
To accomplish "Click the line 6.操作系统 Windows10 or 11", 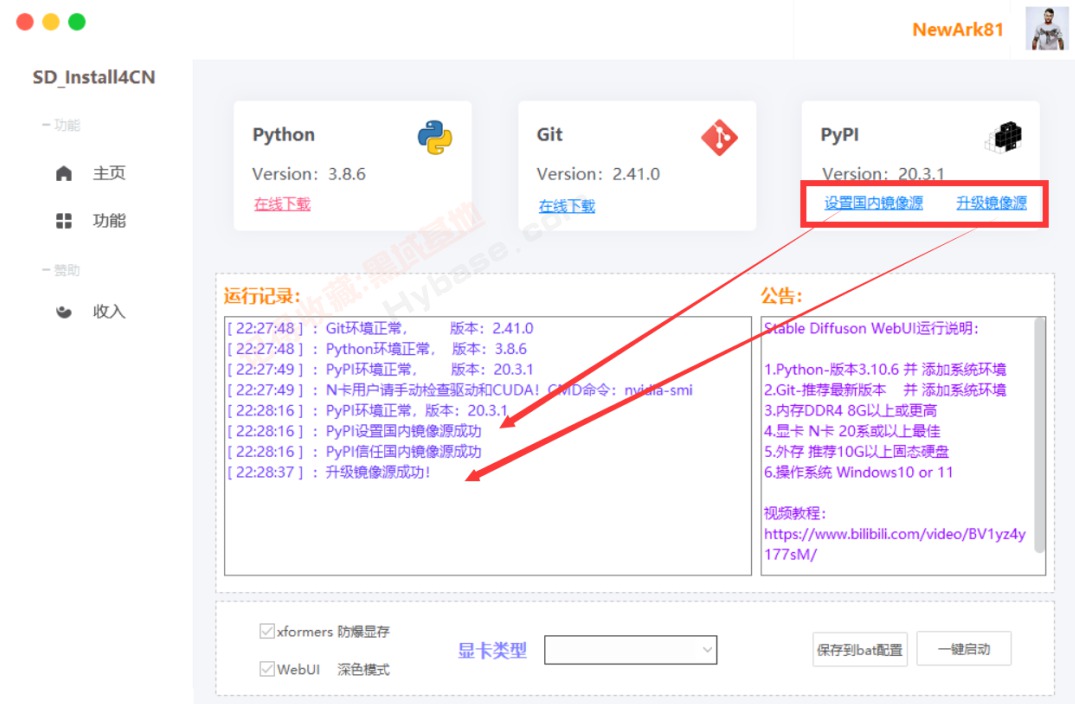I will [x=858, y=472].
